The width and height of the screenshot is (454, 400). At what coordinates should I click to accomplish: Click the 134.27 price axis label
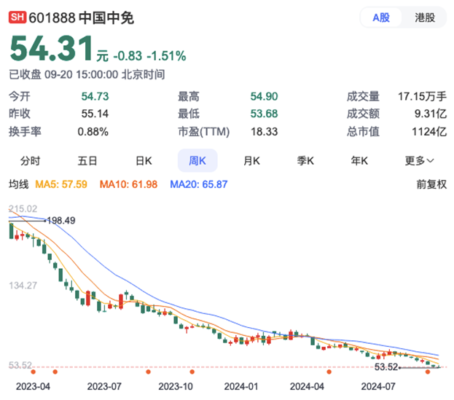click(23, 285)
